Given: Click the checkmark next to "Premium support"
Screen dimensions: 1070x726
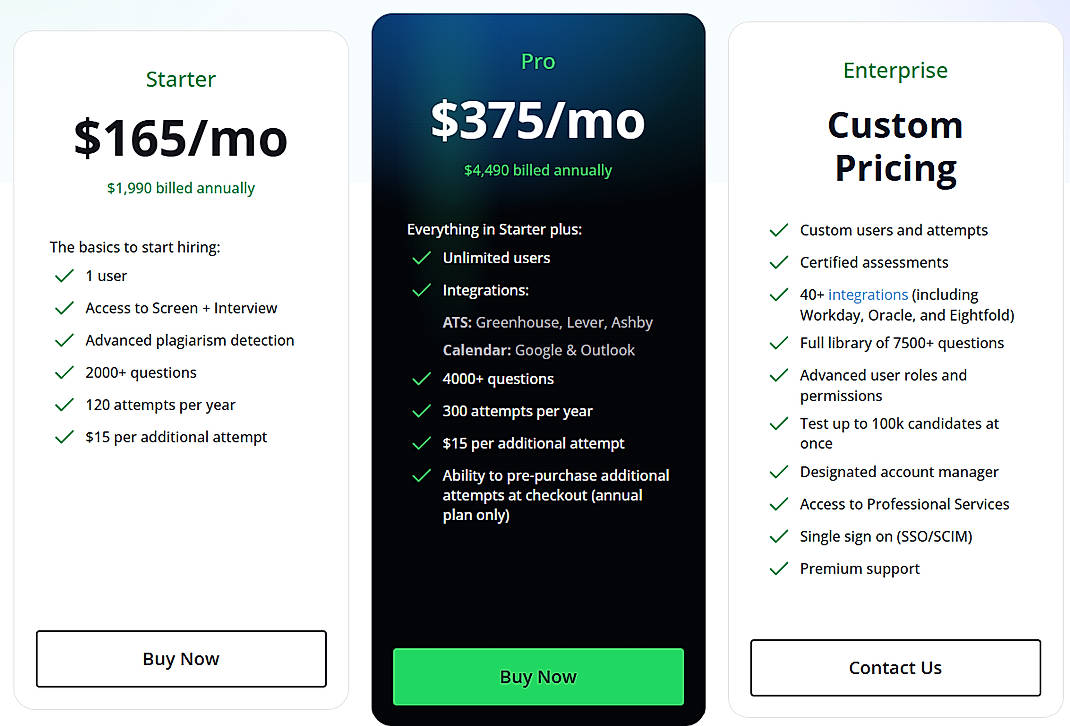Looking at the screenshot, I should tap(779, 568).
